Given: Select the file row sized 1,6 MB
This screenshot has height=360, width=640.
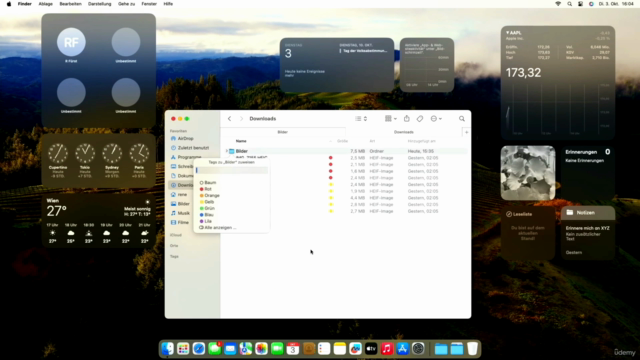Looking at the screenshot, I should 344,171.
